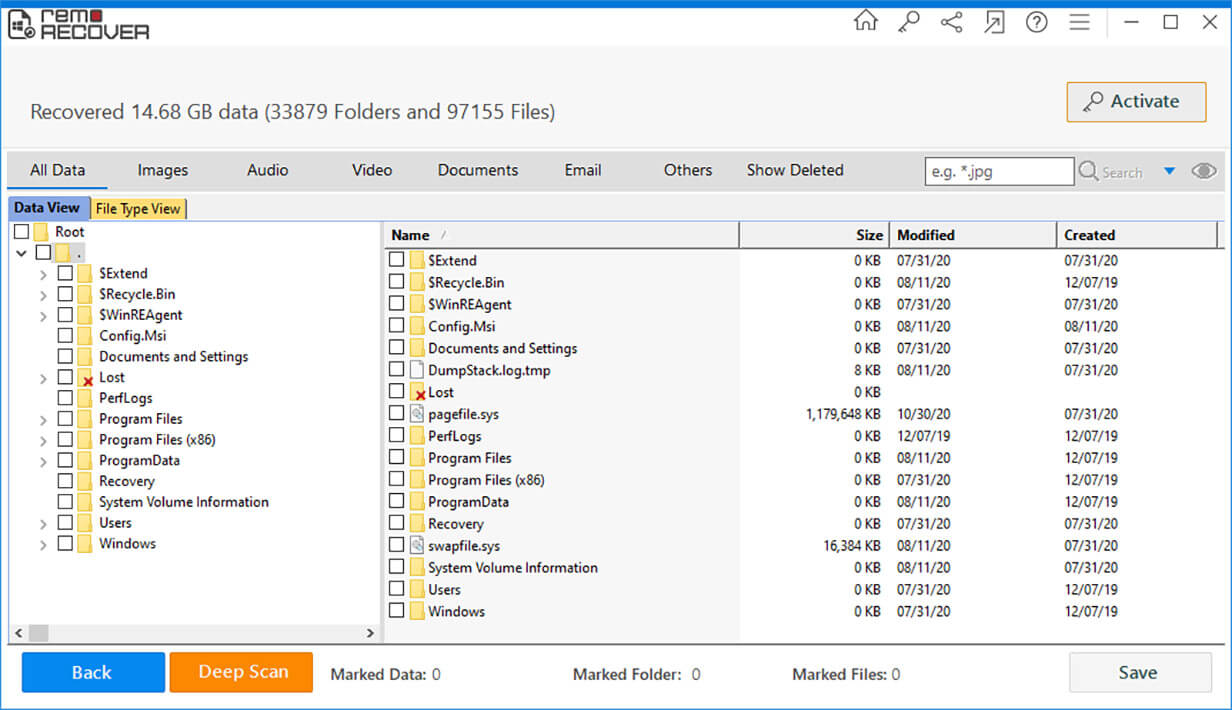
Task: Sort by the Size column header
Action: pos(813,235)
